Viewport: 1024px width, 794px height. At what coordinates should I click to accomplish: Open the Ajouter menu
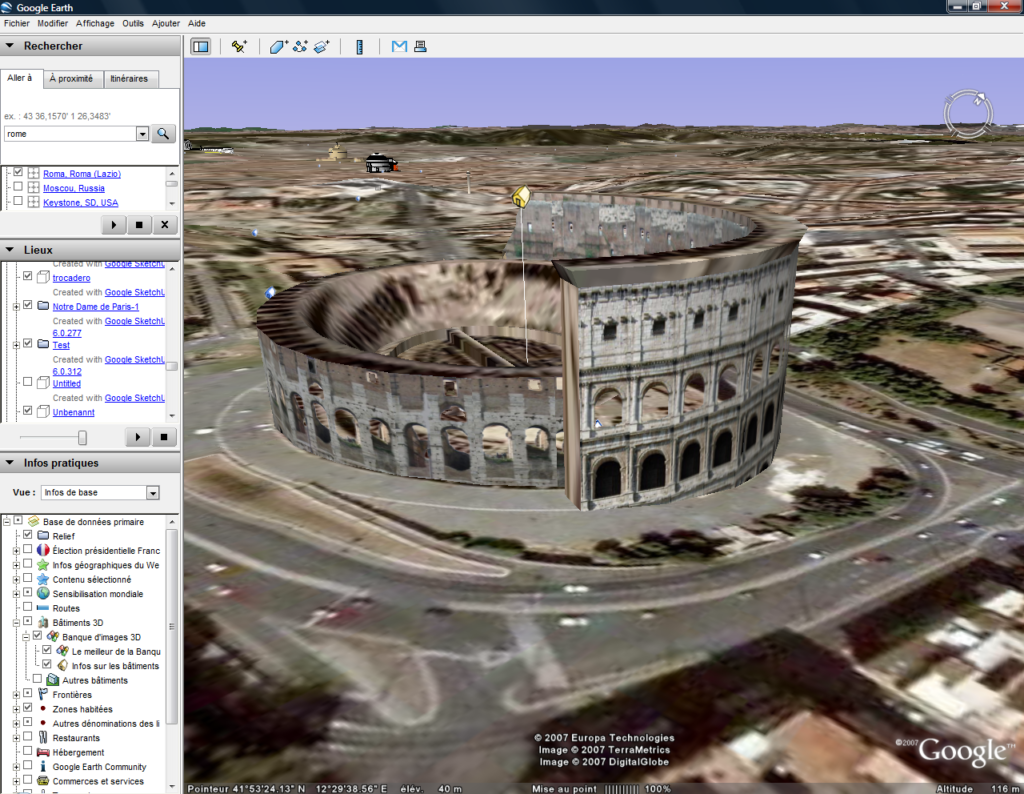click(166, 23)
